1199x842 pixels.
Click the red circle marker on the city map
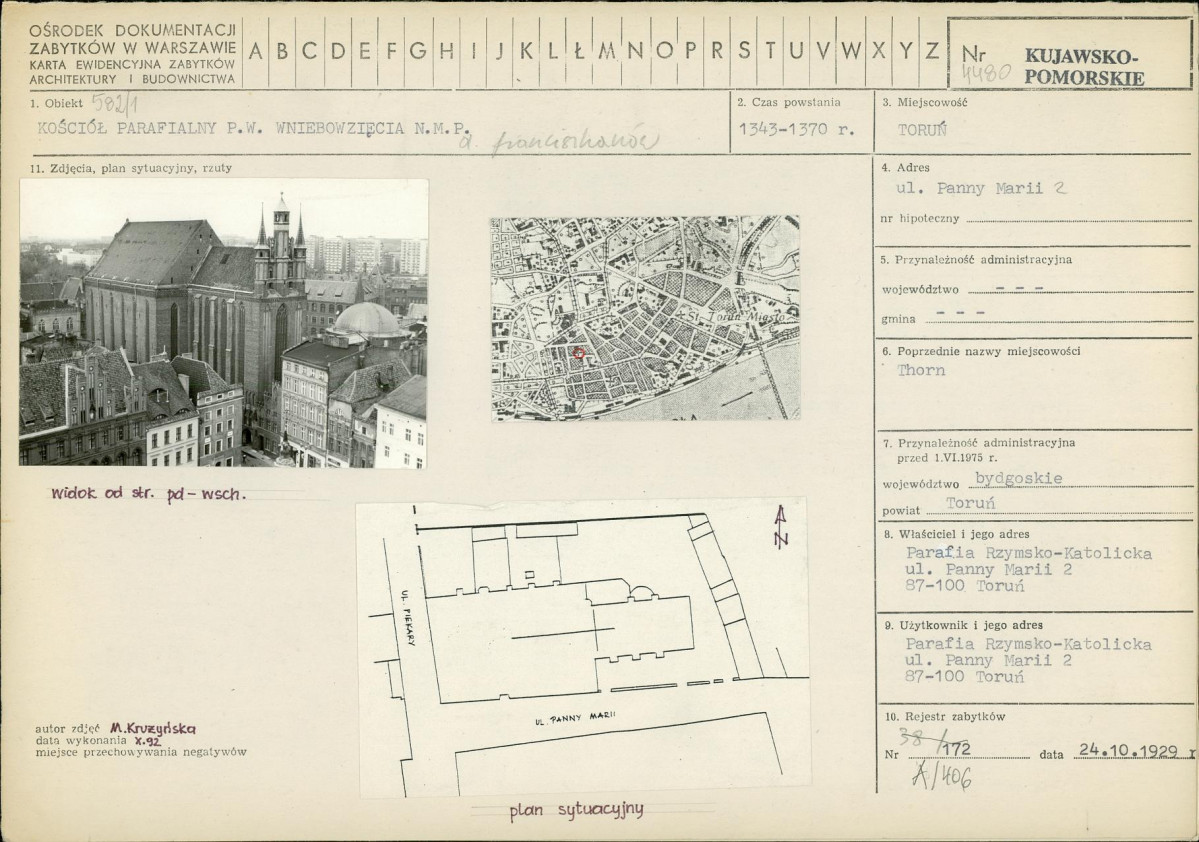click(579, 353)
